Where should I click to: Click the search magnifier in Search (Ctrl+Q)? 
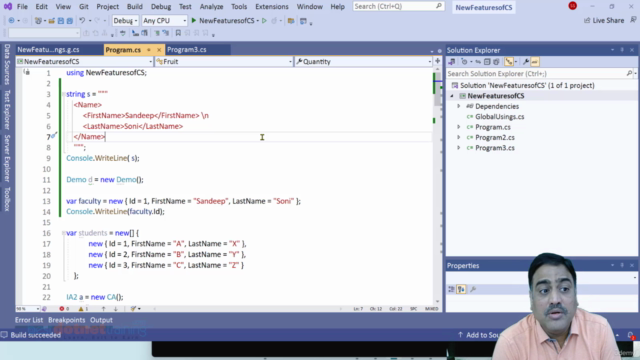pyautogui.click(x=439, y=6)
